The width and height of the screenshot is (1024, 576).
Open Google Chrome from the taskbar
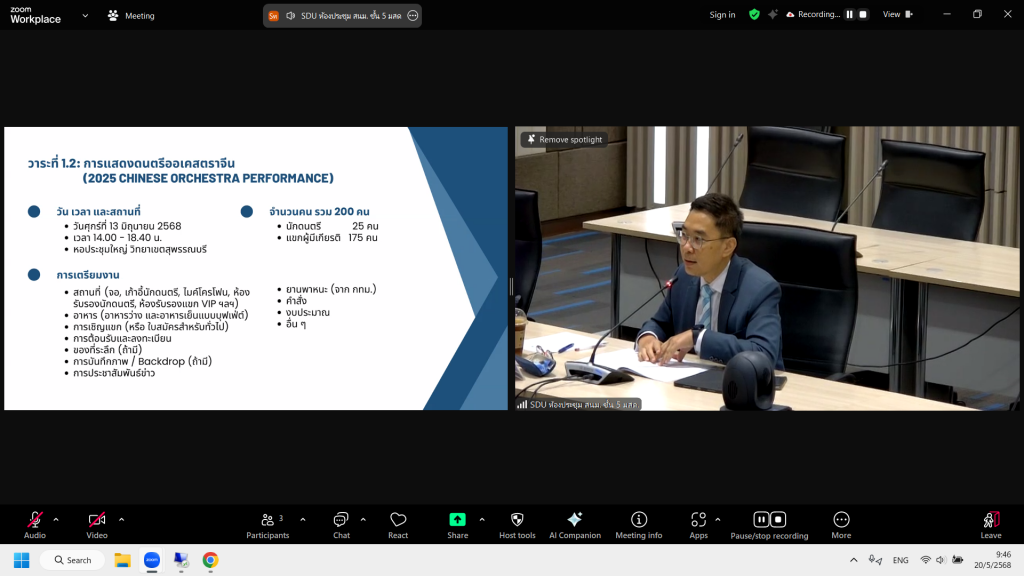(210, 560)
